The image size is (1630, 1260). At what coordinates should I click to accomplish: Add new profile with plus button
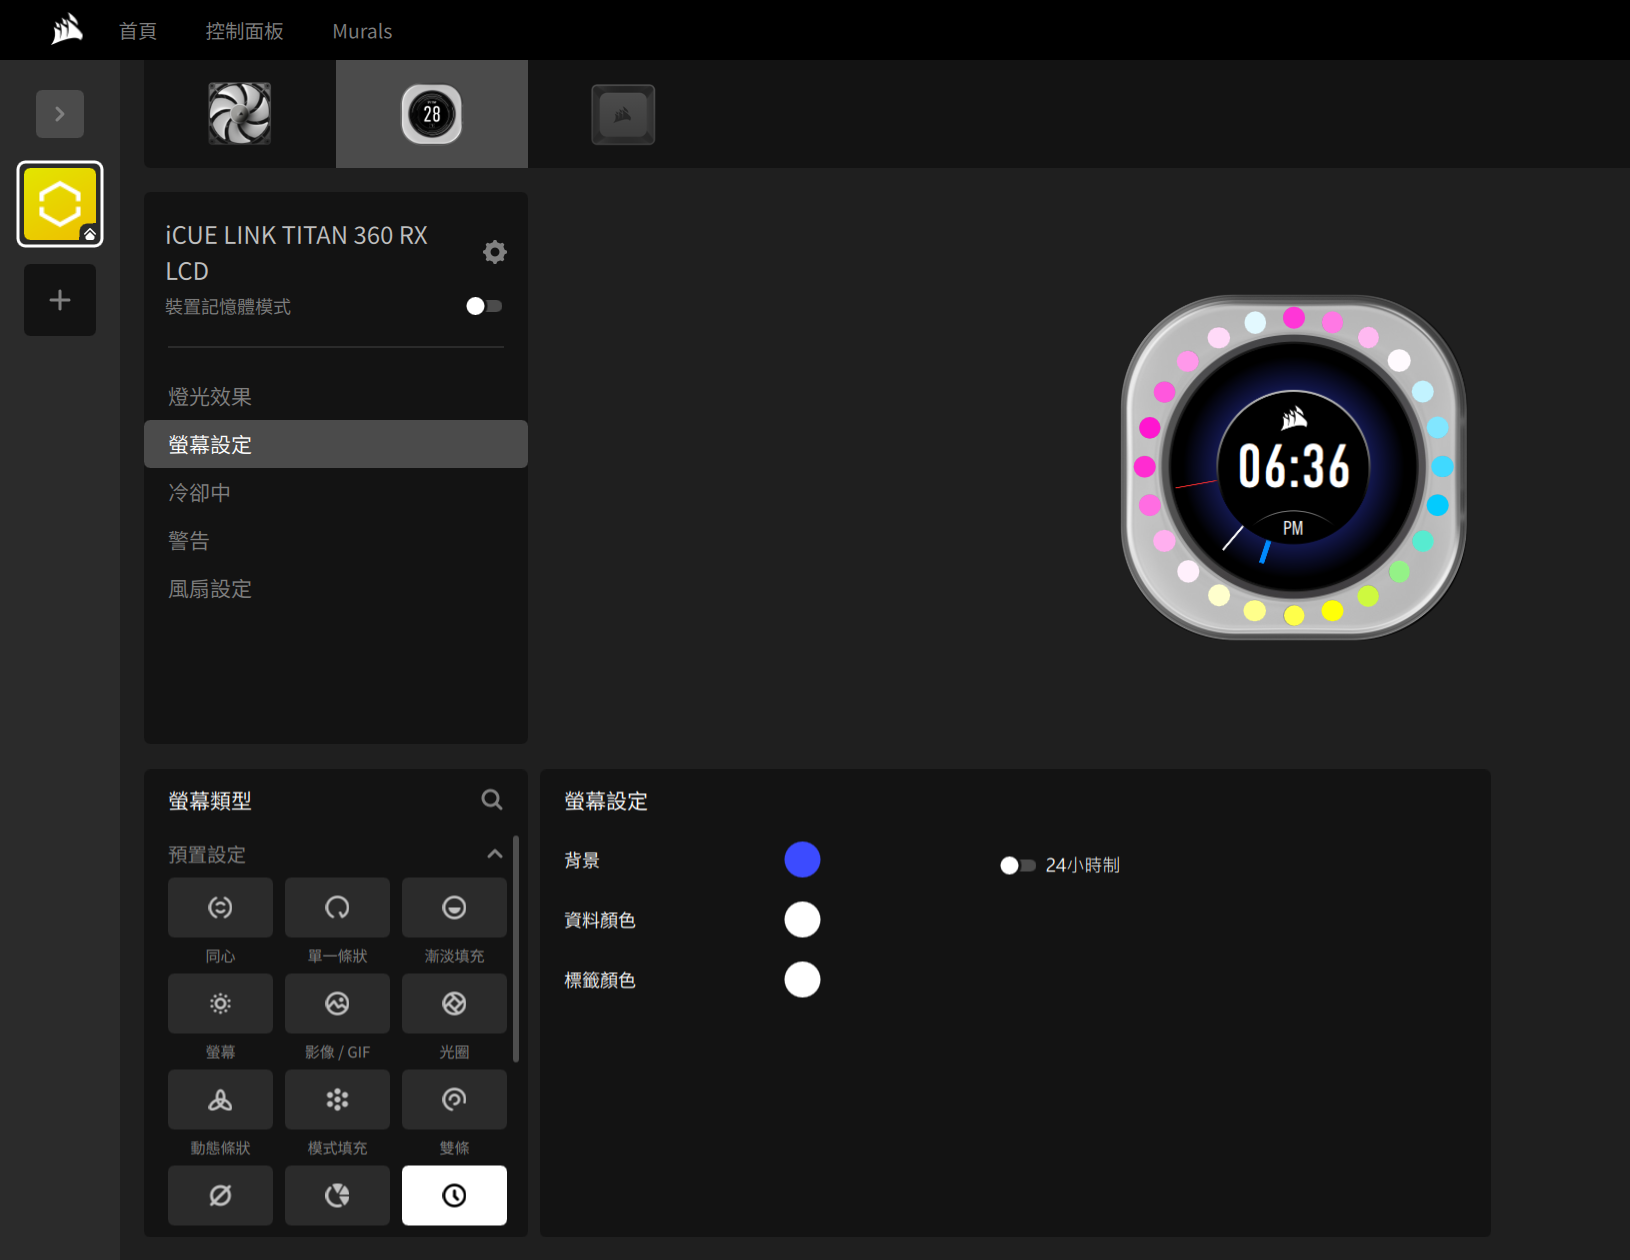(x=60, y=300)
